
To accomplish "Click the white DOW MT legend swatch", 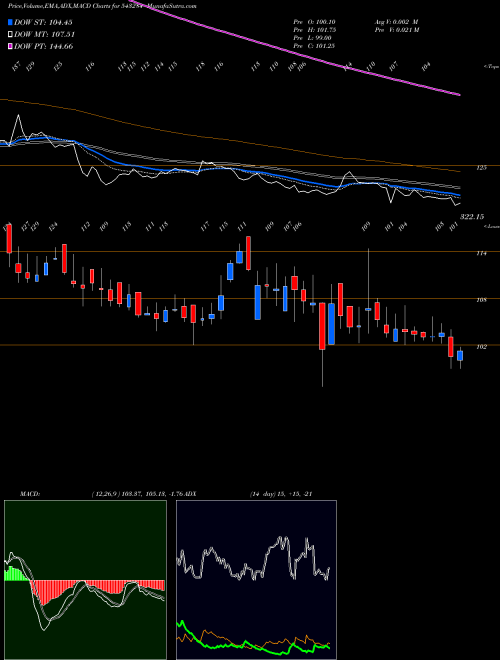I will click(11, 35).
